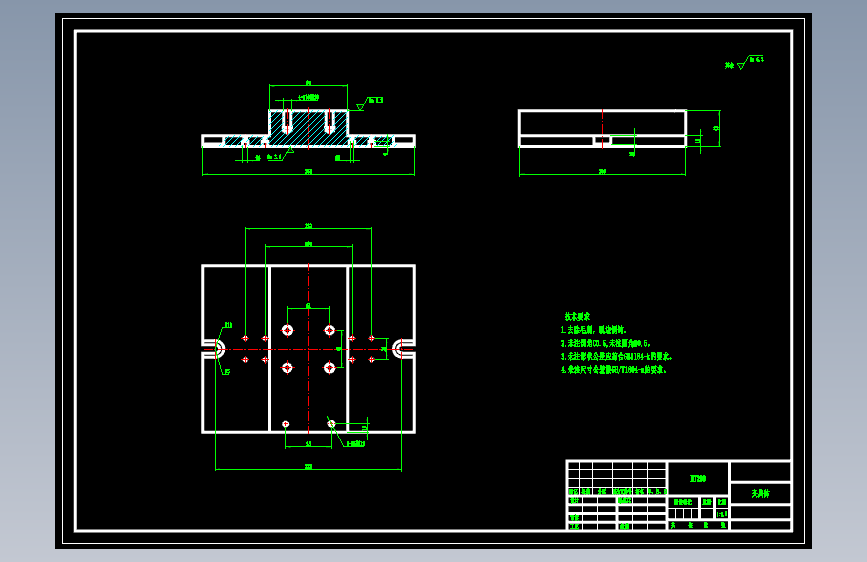Screen dimensions: 867x562
Task: Click the 1:1 scale cell in title block
Action: 722,514
